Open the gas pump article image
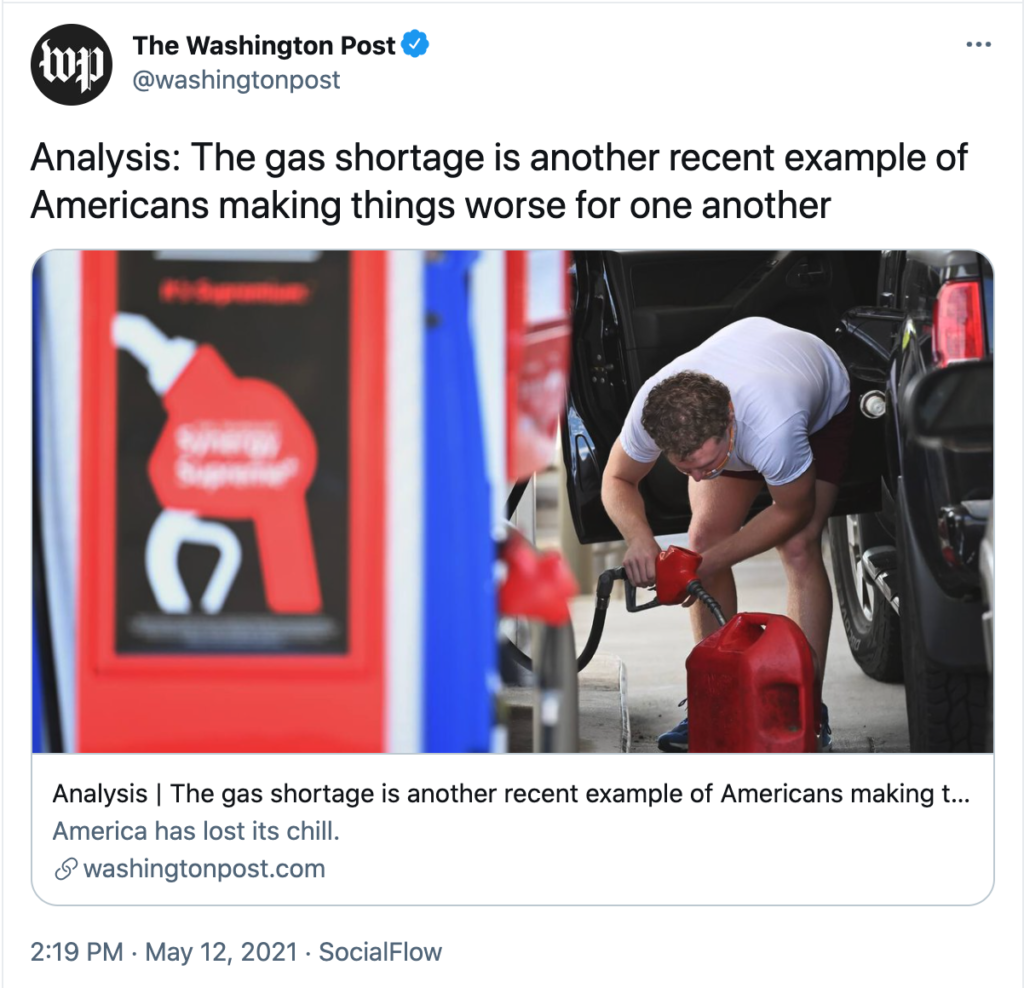Screen dimensions: 1024x988 pyautogui.click(x=513, y=502)
